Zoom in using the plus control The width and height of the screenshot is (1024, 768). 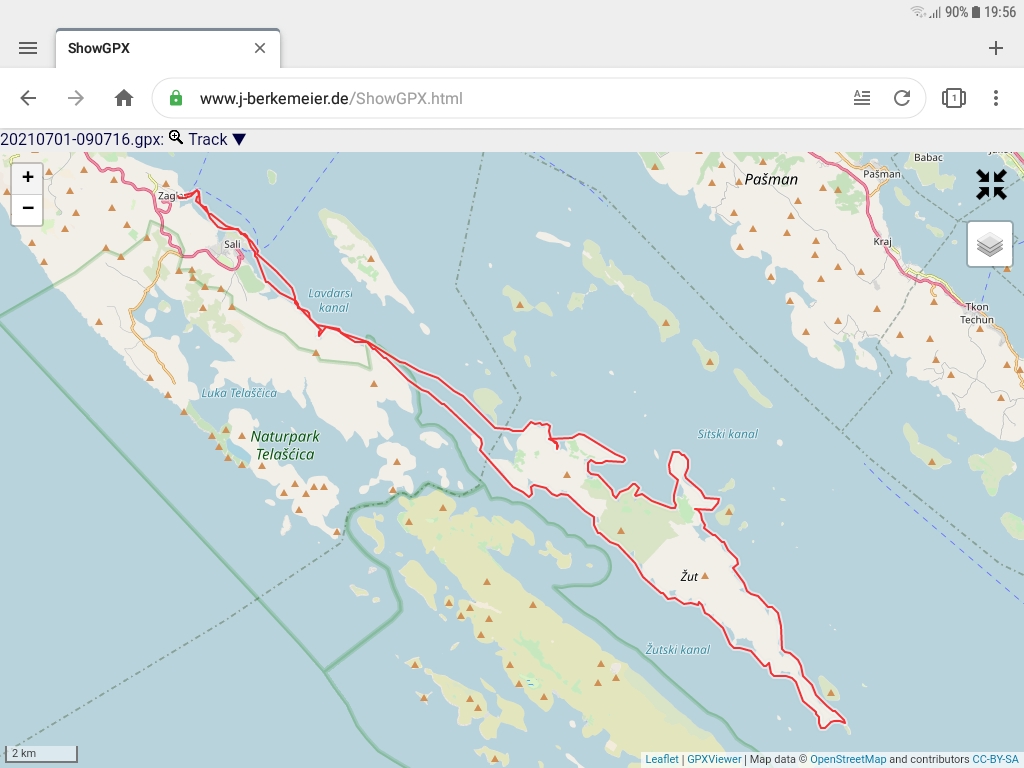click(x=27, y=178)
